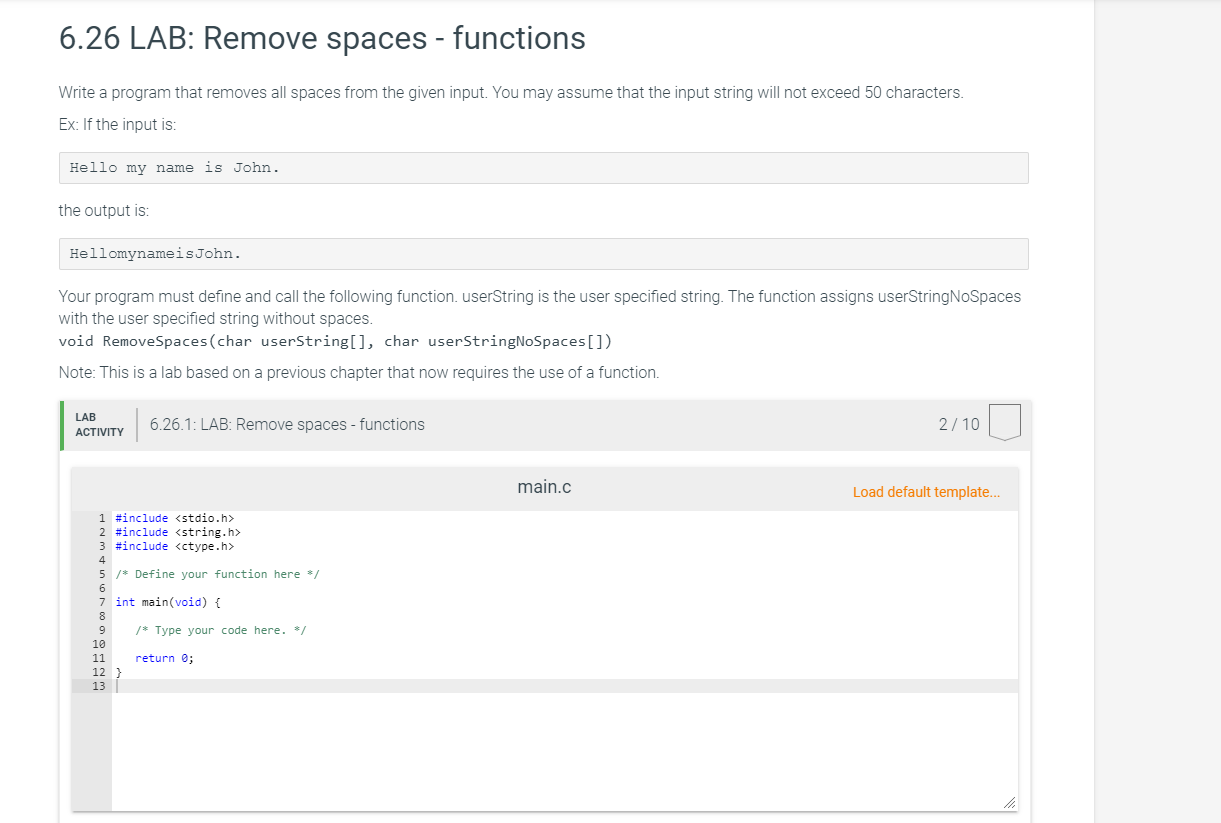Click the comment 'Type your code here.'
Viewport: 1221px width, 823px height.
point(221,630)
